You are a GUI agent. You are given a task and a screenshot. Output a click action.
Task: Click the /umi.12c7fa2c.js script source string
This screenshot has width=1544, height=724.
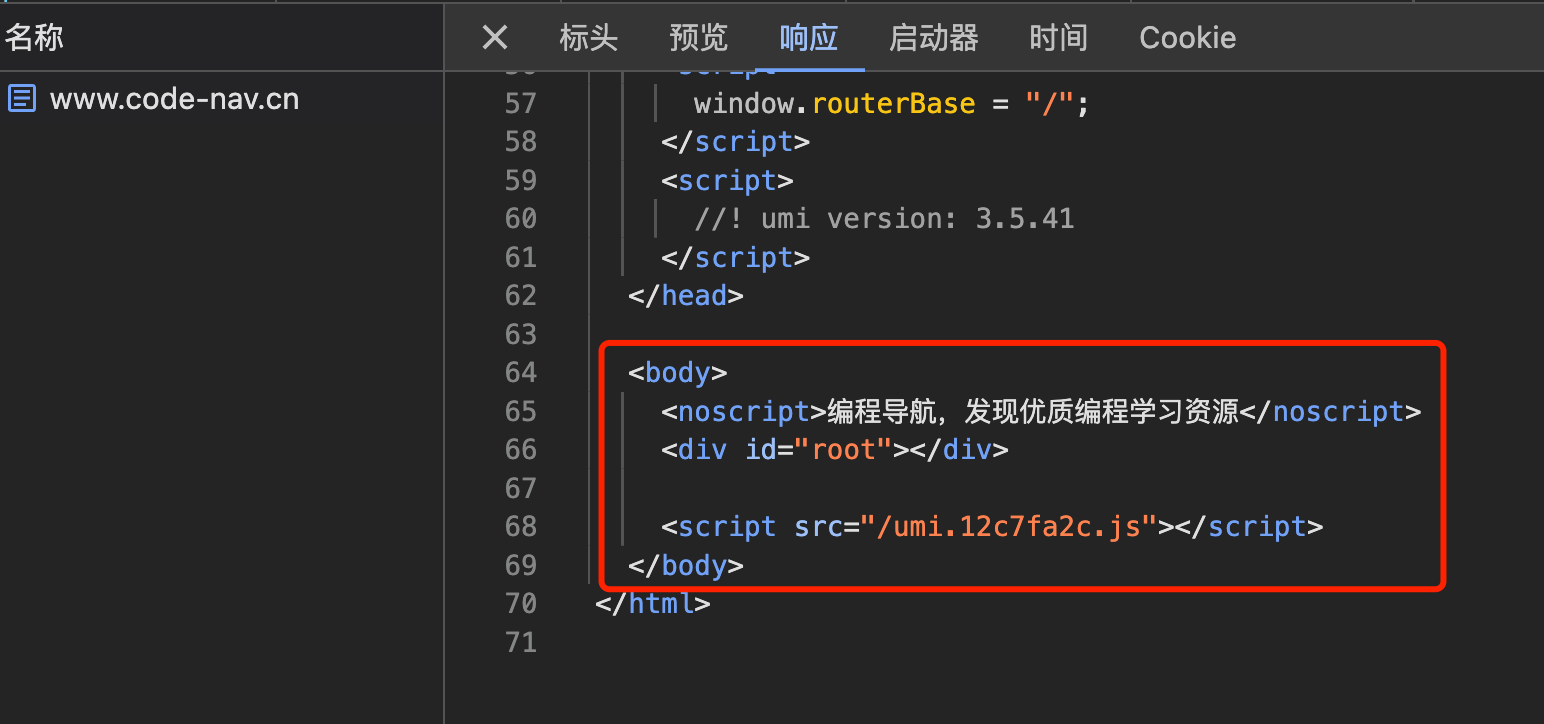[1009, 527]
